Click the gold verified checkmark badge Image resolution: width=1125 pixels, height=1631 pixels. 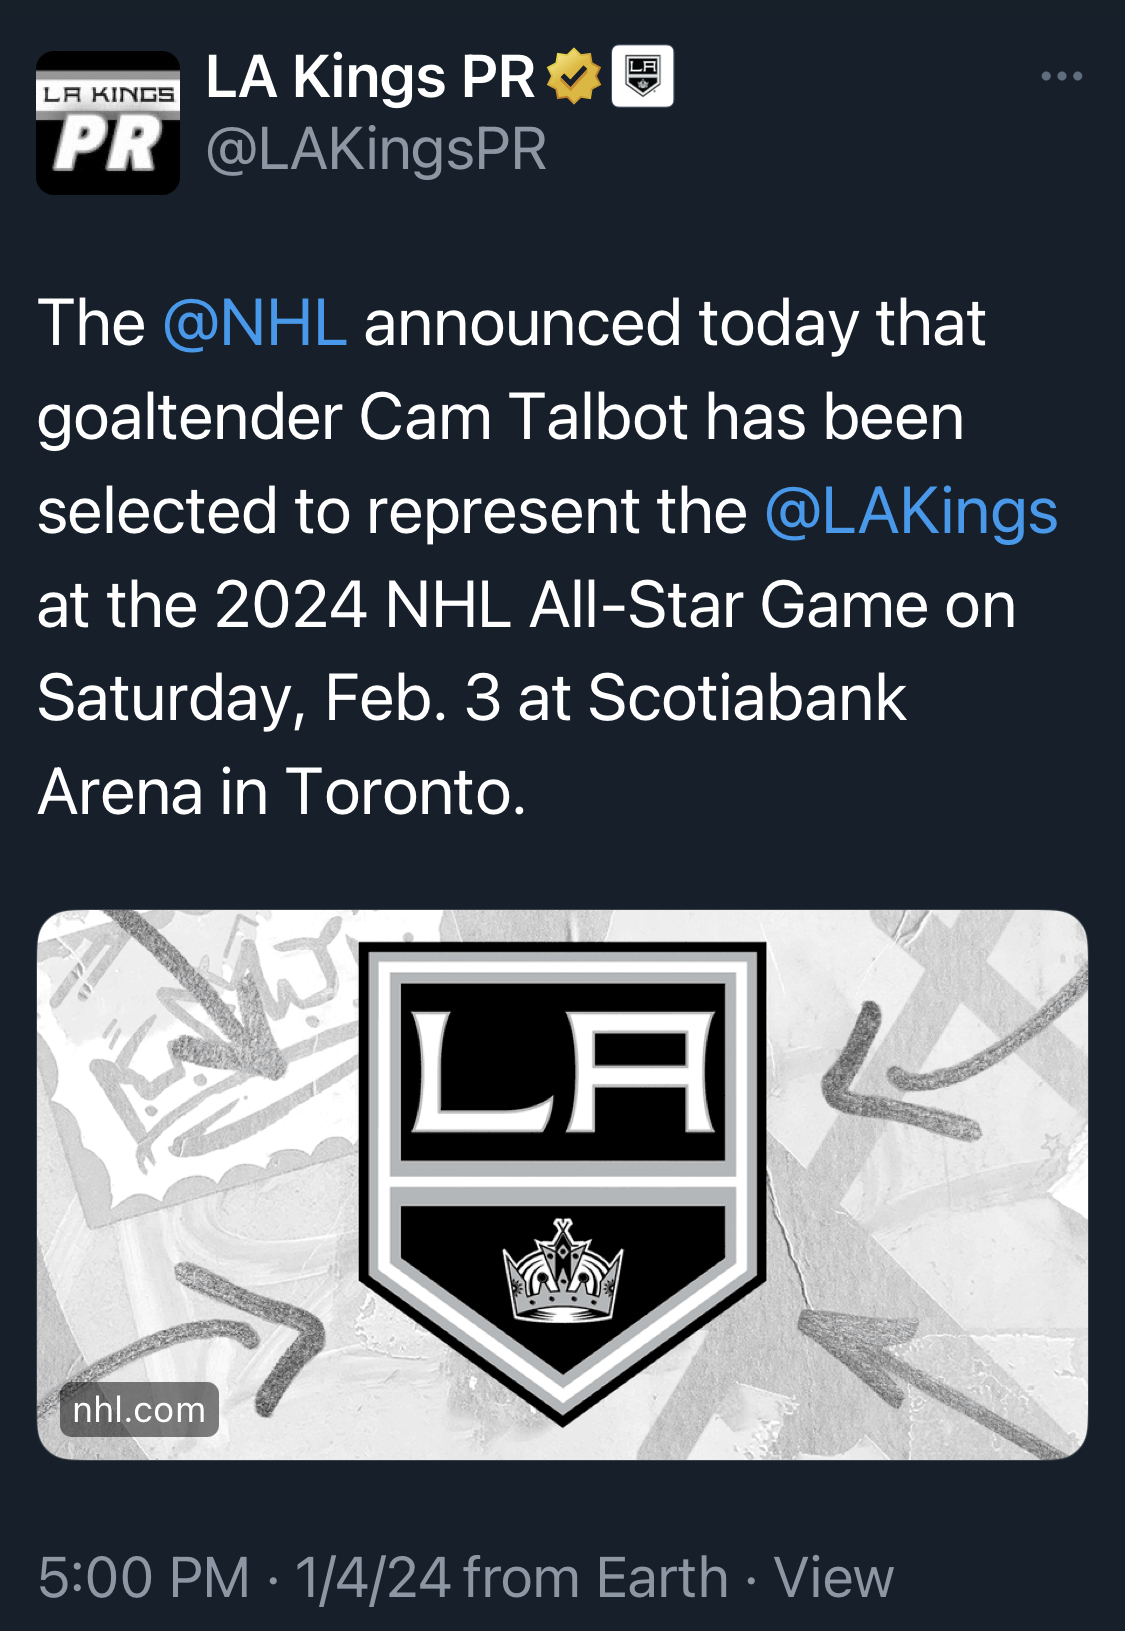pyautogui.click(x=574, y=76)
